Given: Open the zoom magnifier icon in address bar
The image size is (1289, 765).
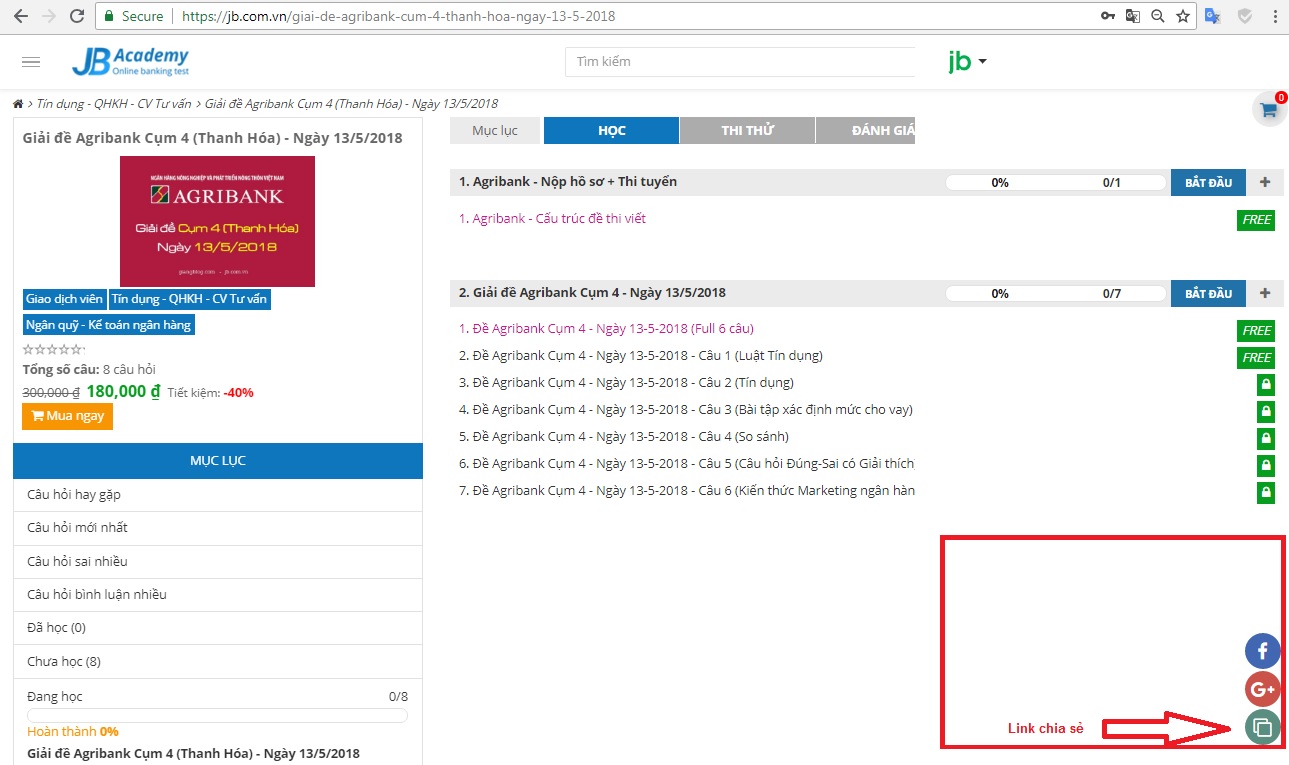Looking at the screenshot, I should click(1158, 16).
